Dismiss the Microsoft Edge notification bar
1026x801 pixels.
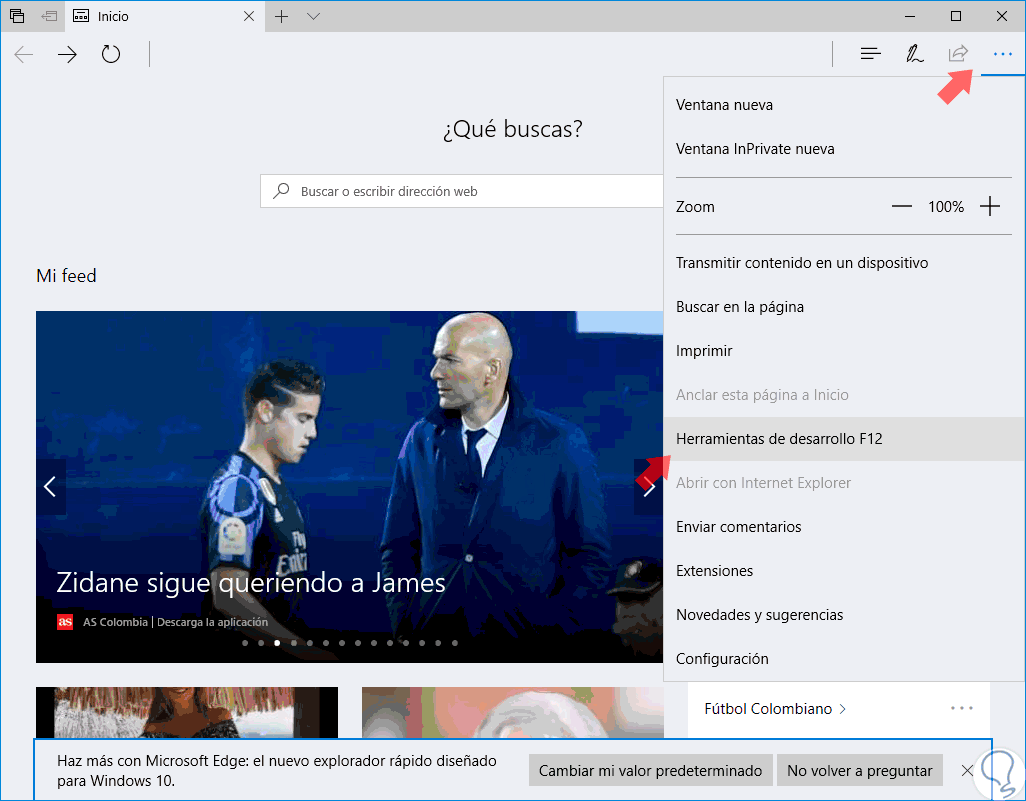pos(967,770)
